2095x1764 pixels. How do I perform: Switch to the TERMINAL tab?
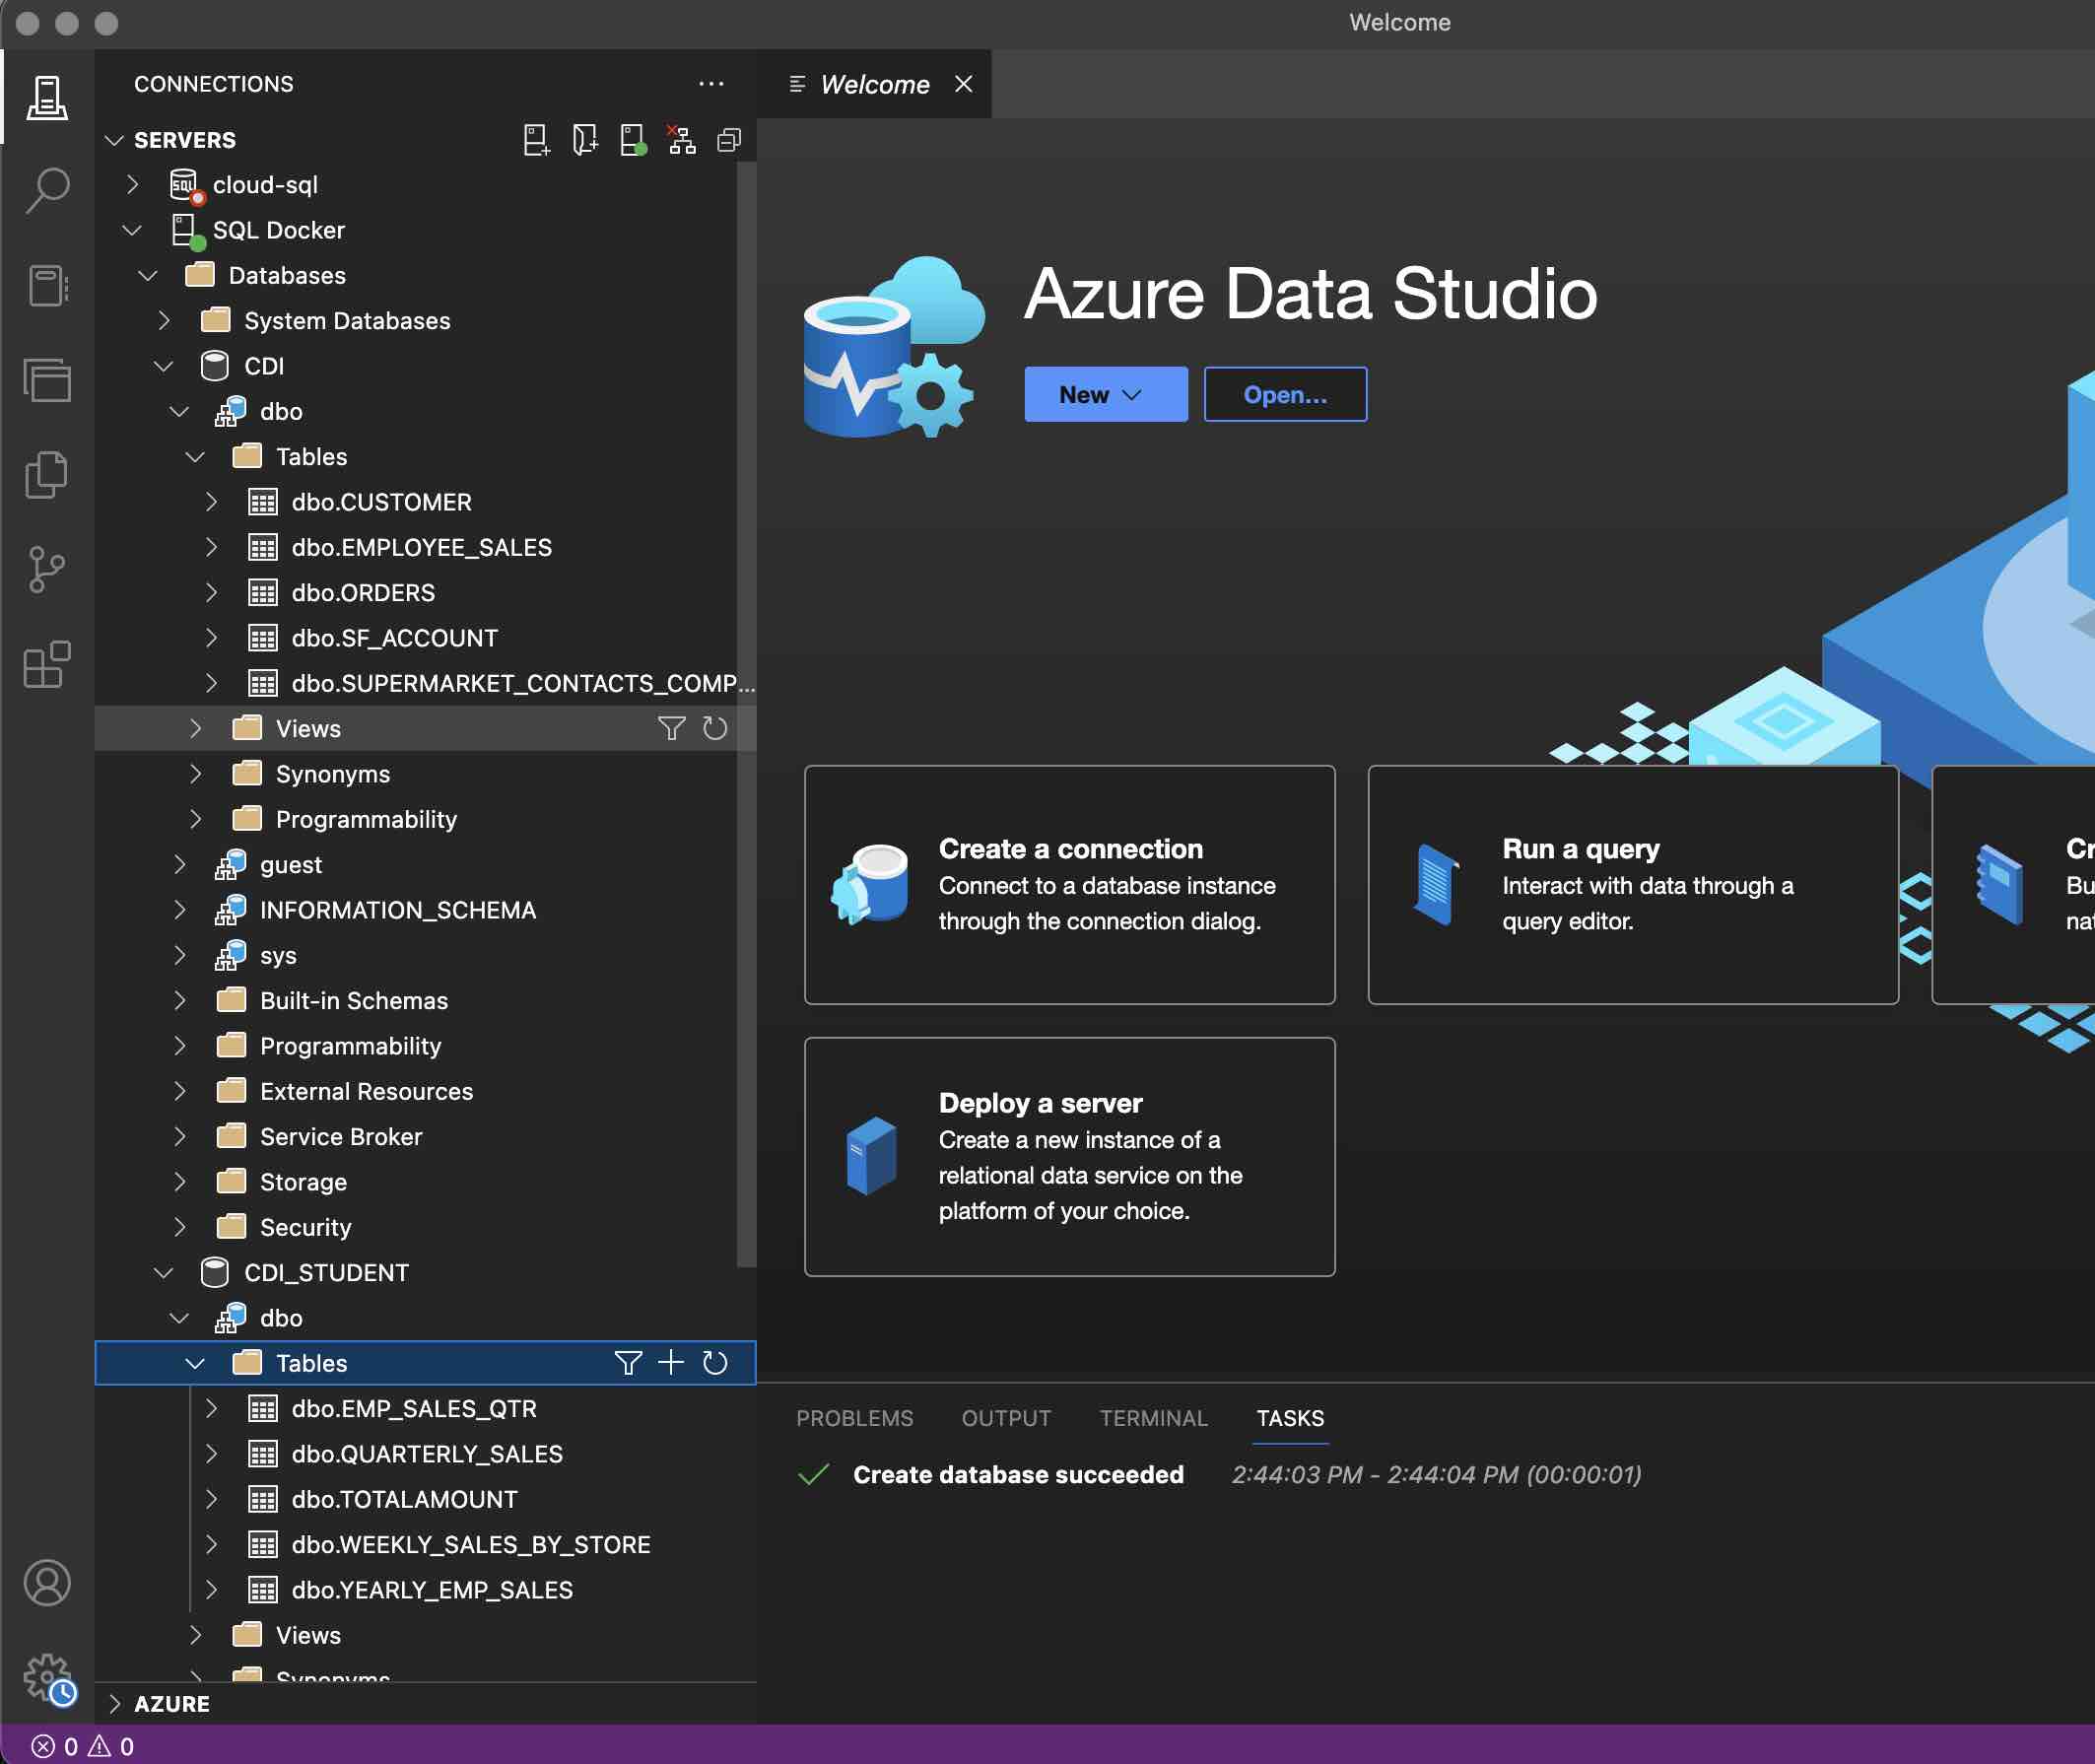coord(1153,1418)
